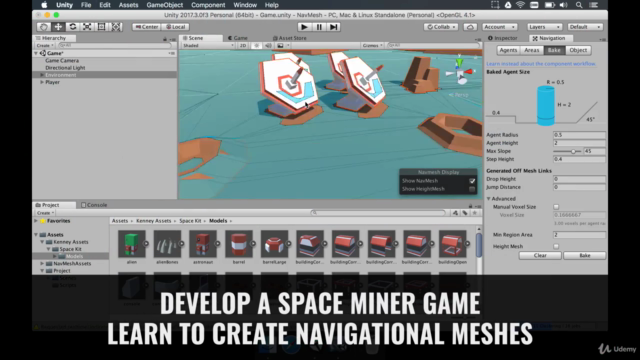Open the Component menu
640x360 pixels.
click(x=208, y=5)
